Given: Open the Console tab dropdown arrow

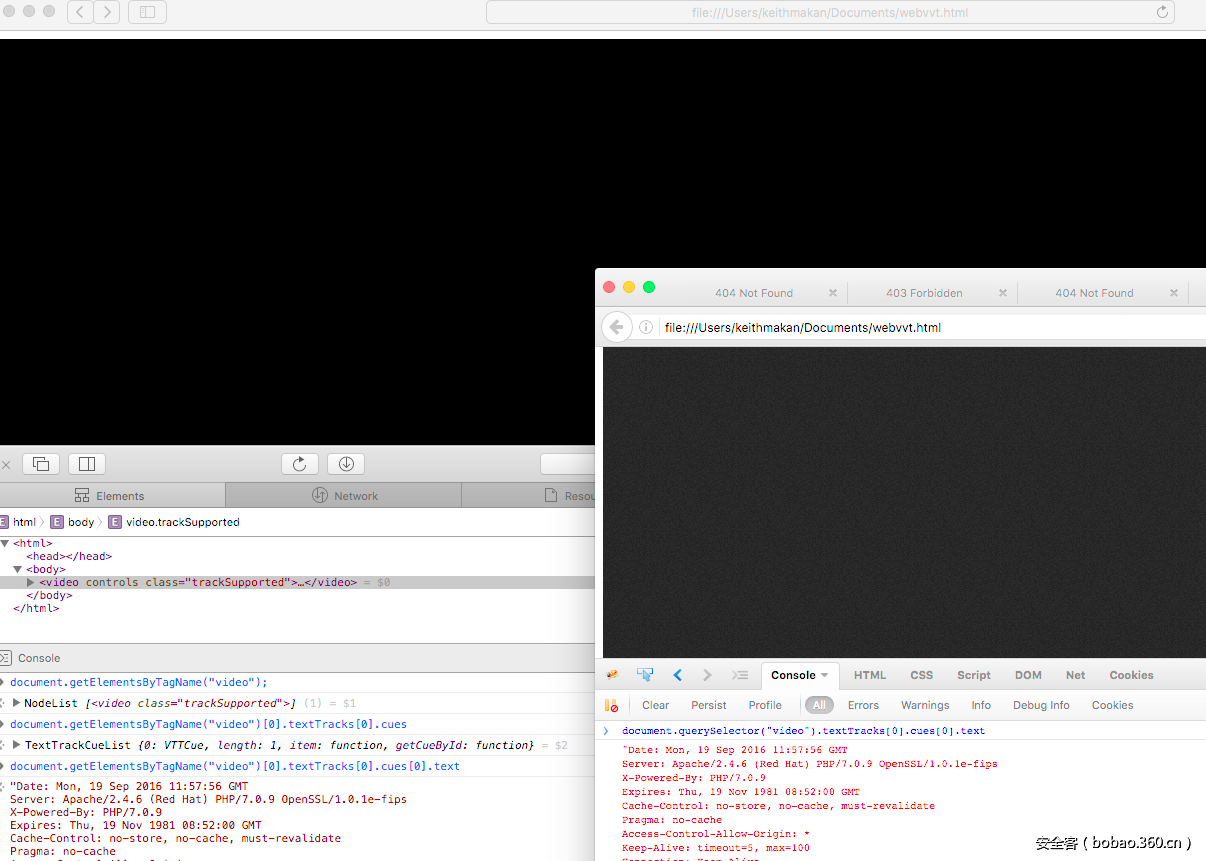Looking at the screenshot, I should click(x=825, y=676).
